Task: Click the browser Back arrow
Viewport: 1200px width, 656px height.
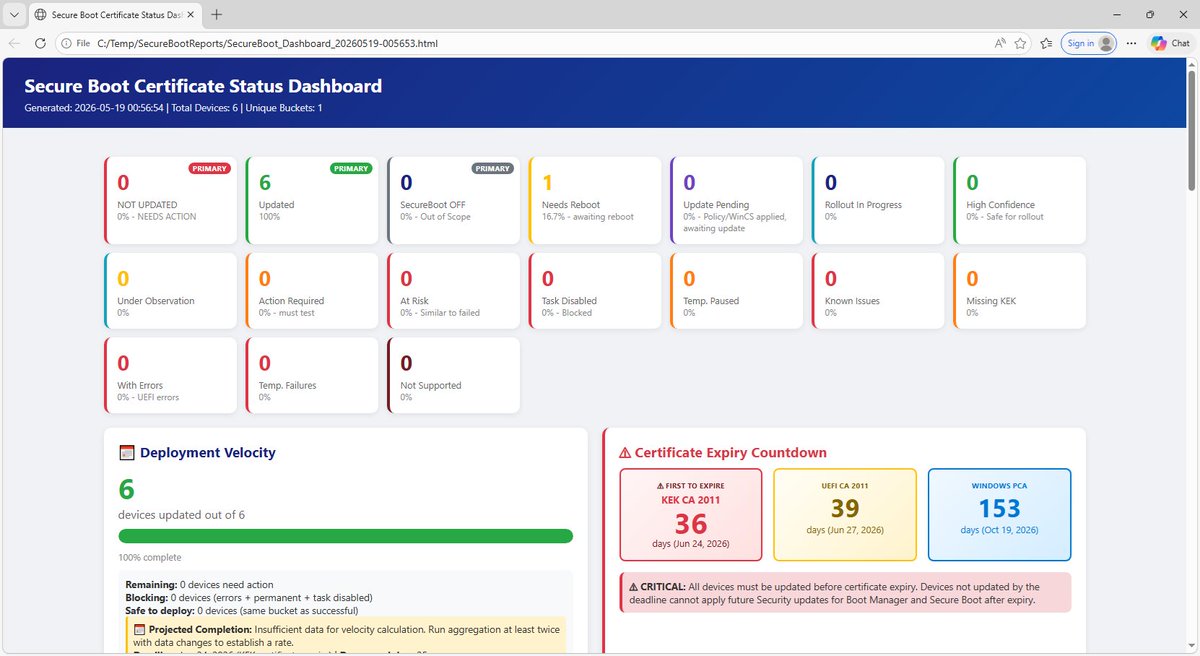Action: coord(15,43)
